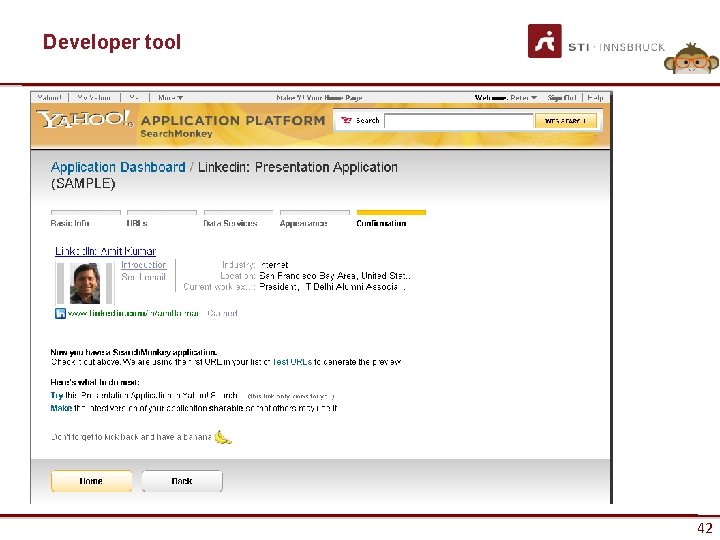The width and height of the screenshot is (720, 540).
Task: Click into the Yahoo search input field
Action: [x=459, y=121]
